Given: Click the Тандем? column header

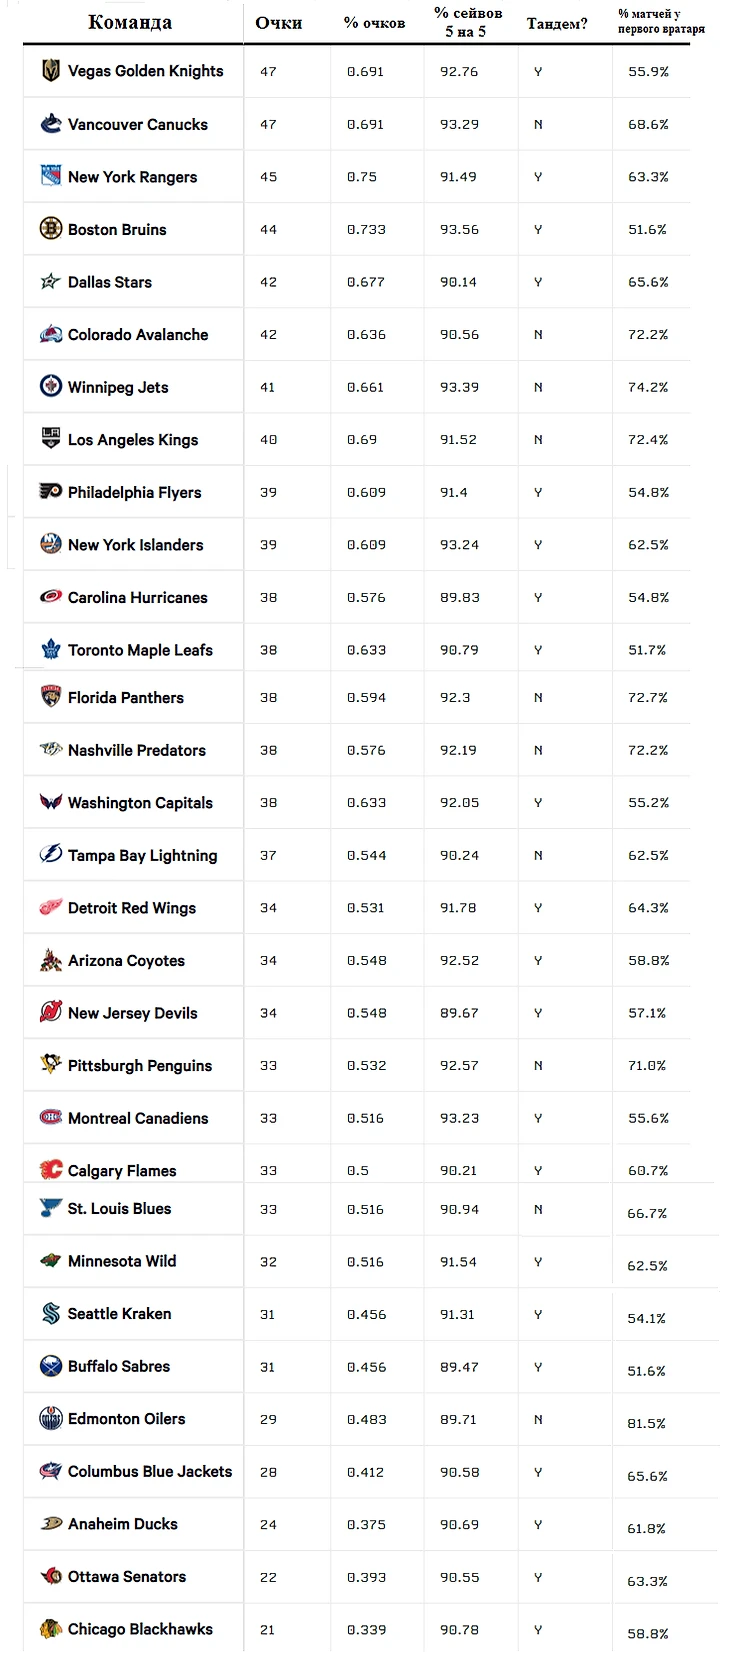Looking at the screenshot, I should [x=557, y=24].
